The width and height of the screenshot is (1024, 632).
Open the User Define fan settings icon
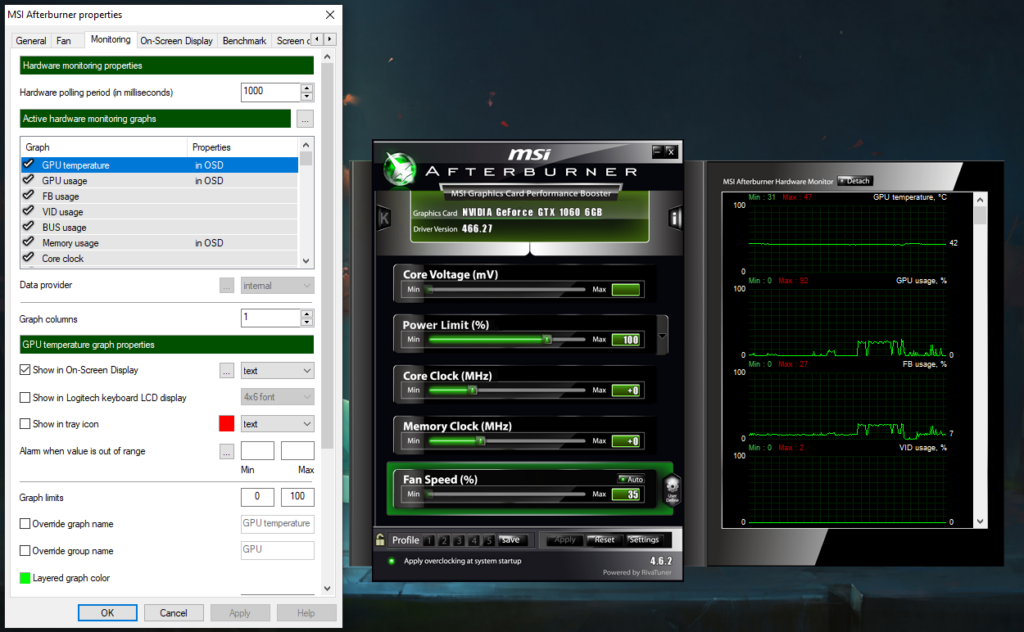[x=672, y=487]
